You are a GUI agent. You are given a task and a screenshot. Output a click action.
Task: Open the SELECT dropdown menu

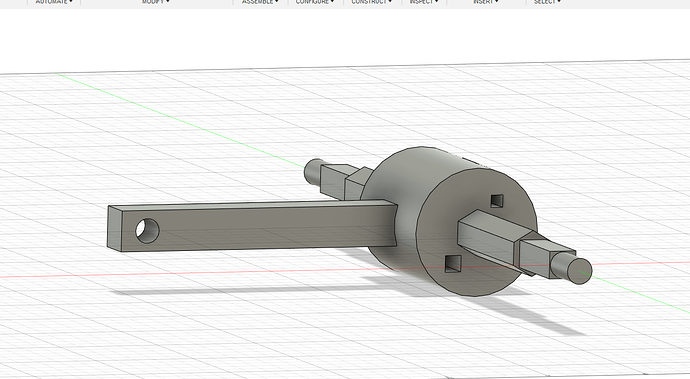click(547, 2)
